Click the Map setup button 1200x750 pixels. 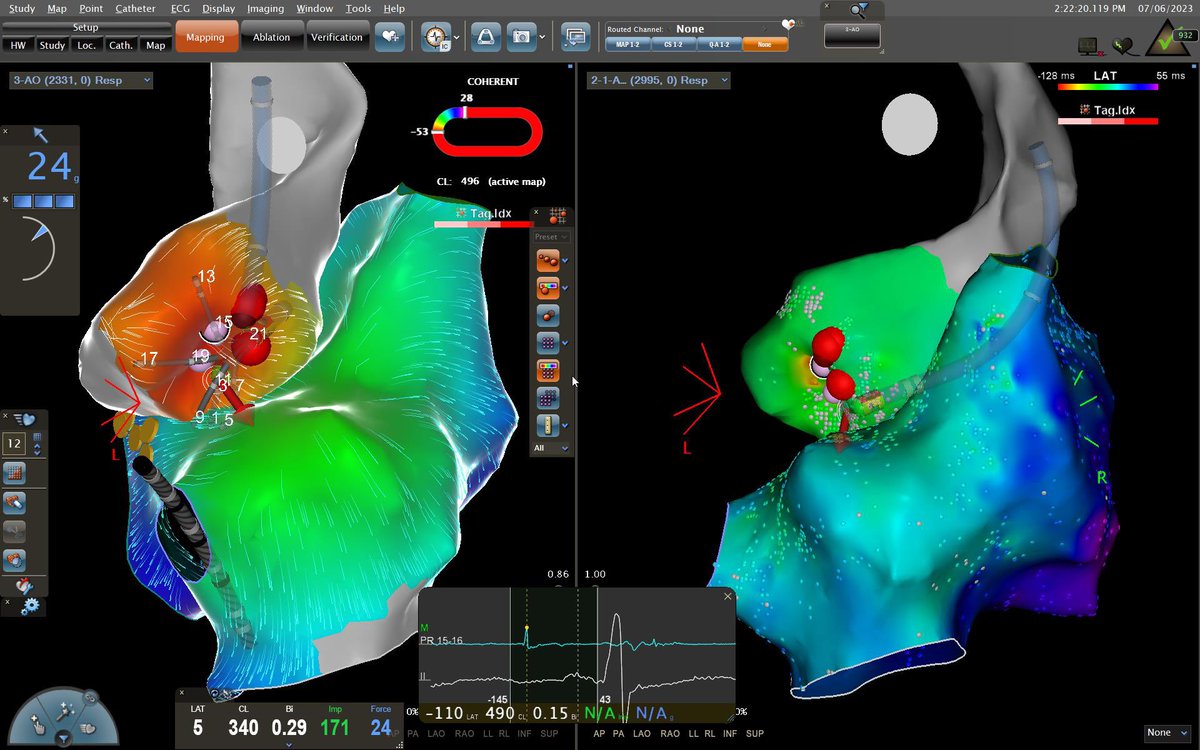pos(155,45)
